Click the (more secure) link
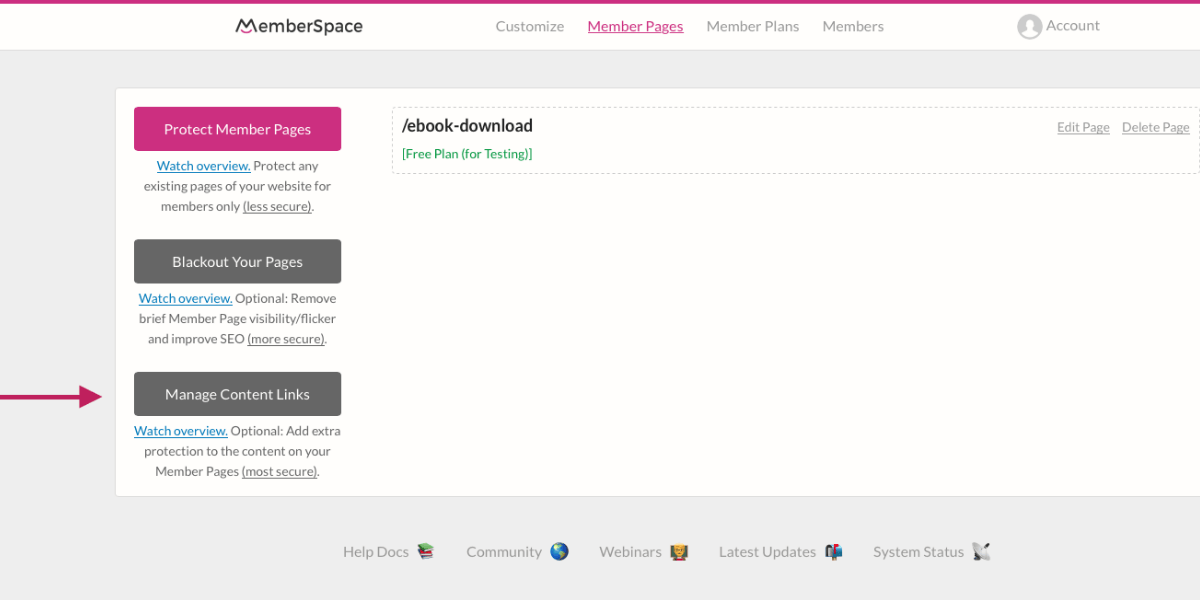Viewport: 1200px width, 600px height. click(286, 339)
